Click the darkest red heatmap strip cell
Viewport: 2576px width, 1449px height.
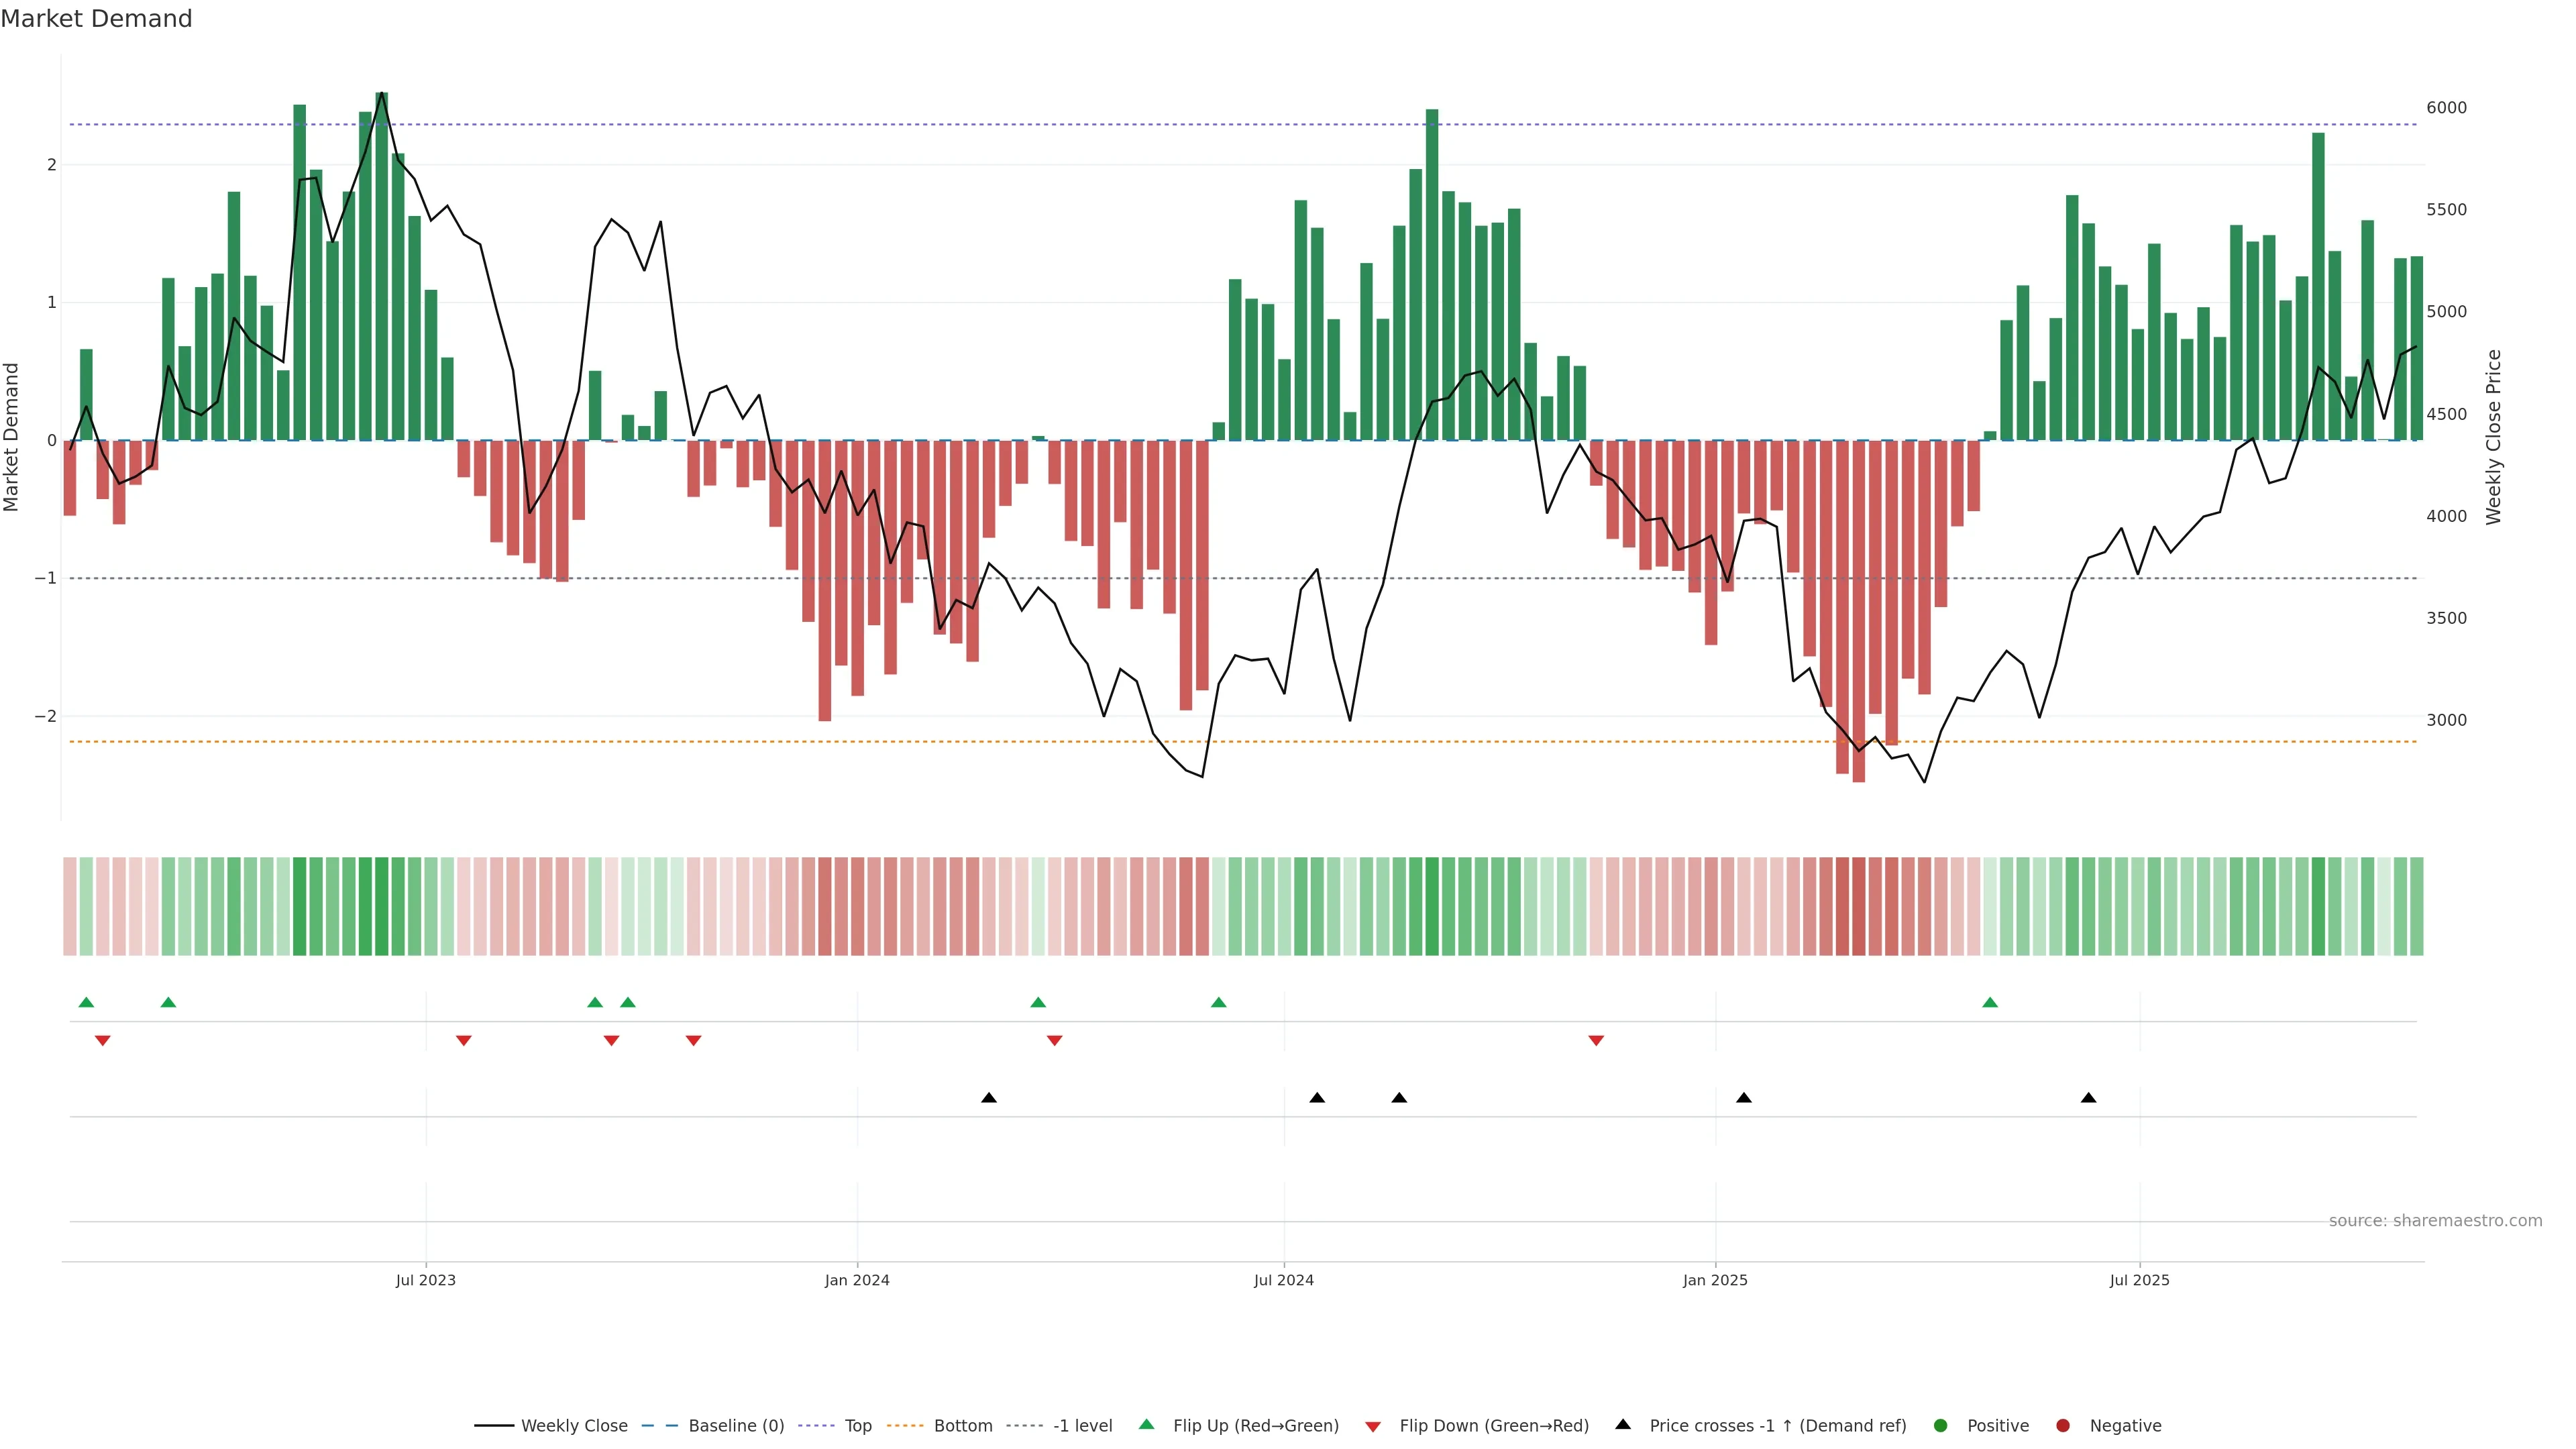pos(1858,906)
